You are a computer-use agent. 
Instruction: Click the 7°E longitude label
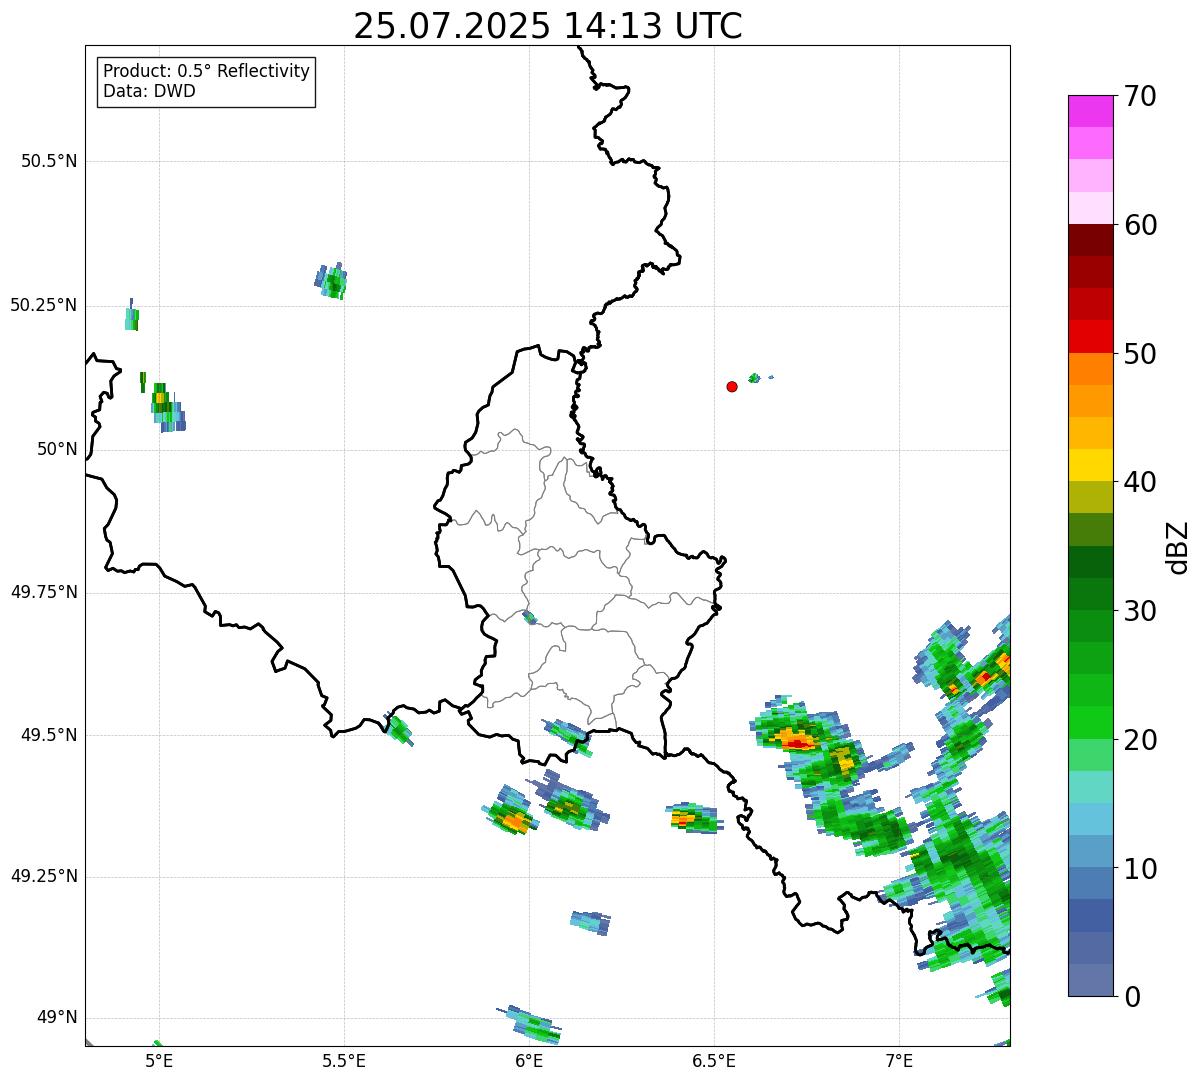(899, 1060)
